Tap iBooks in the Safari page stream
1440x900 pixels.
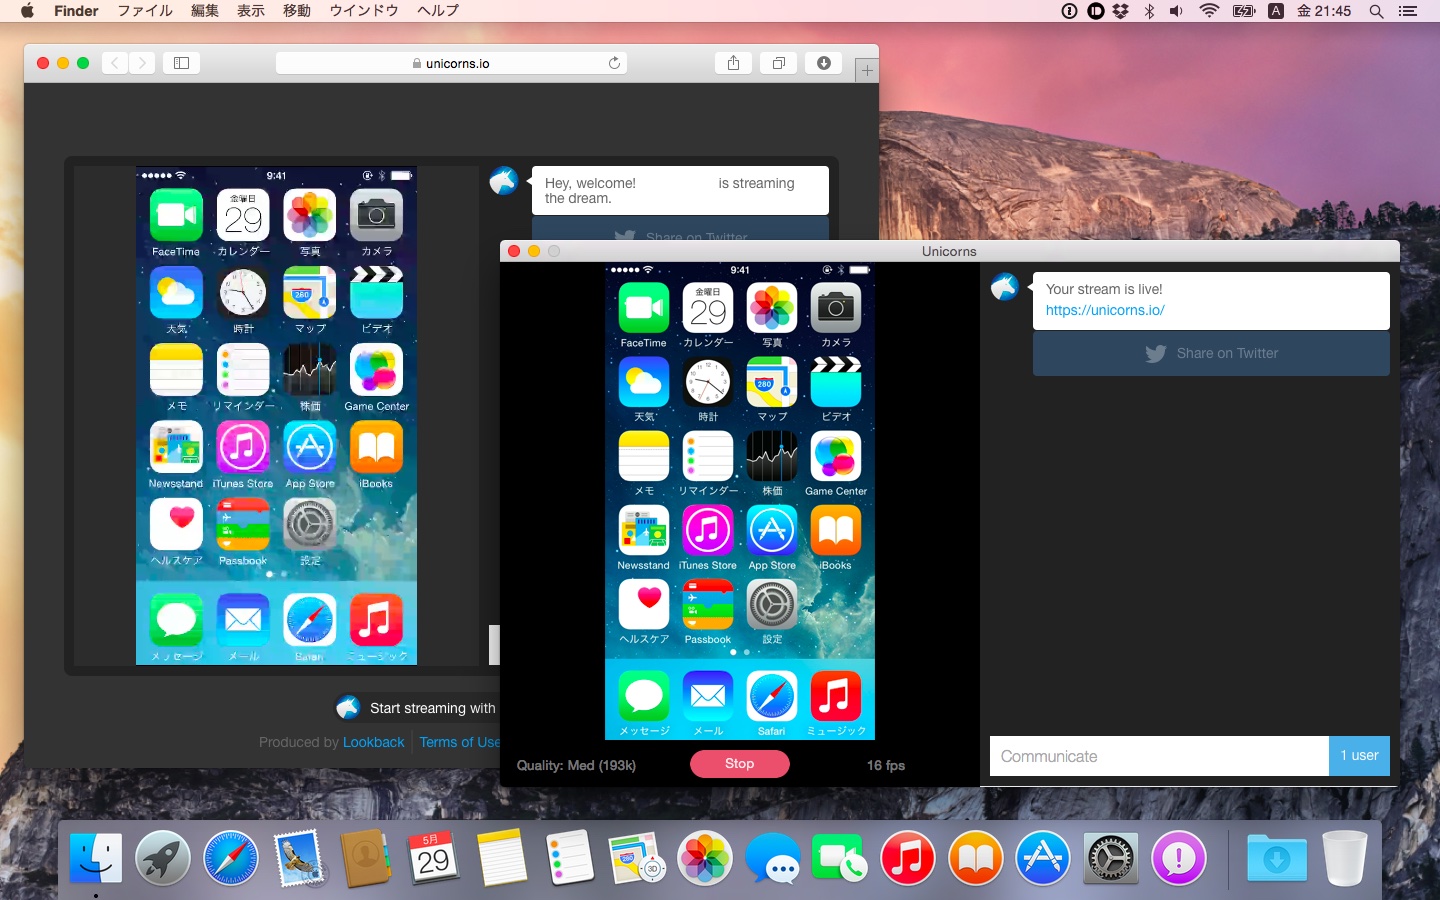click(376, 447)
